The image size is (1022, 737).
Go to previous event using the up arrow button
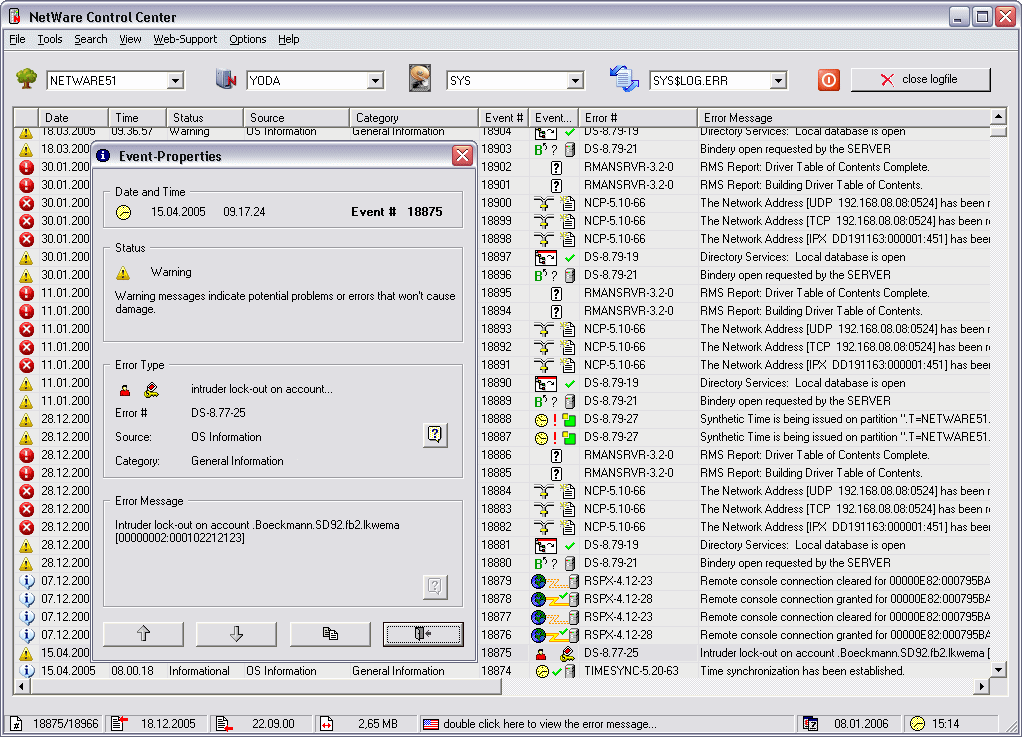pyautogui.click(x=141, y=633)
